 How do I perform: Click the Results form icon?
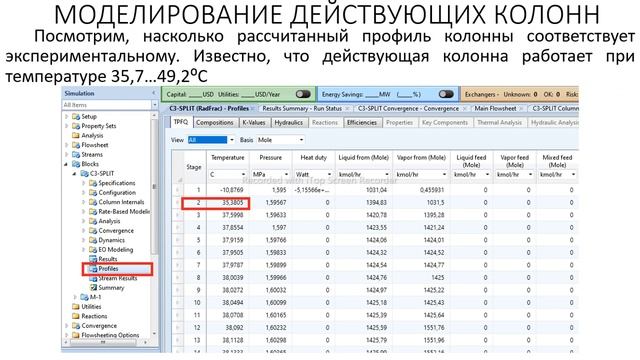93,259
